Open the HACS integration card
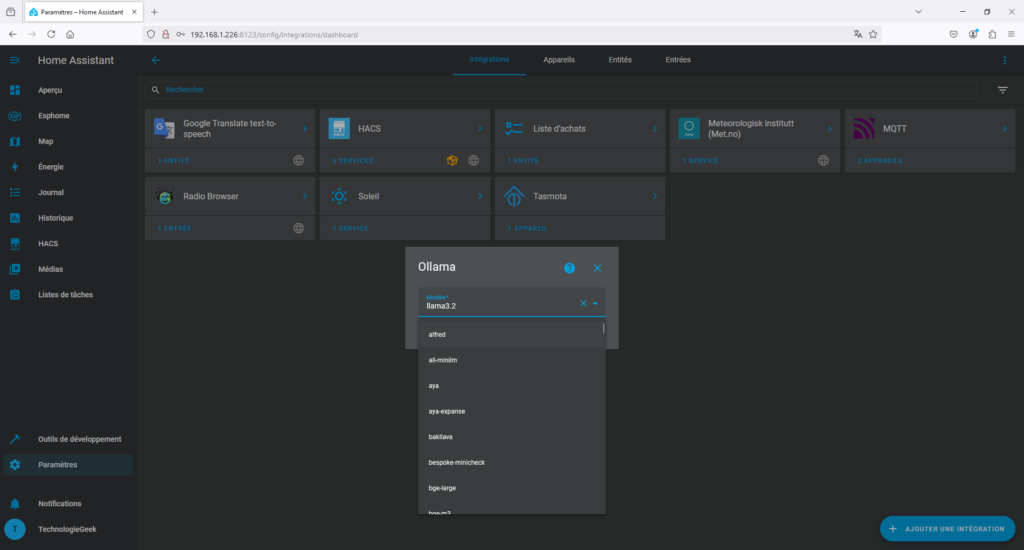Viewport: 1024px width, 550px height. (x=405, y=129)
